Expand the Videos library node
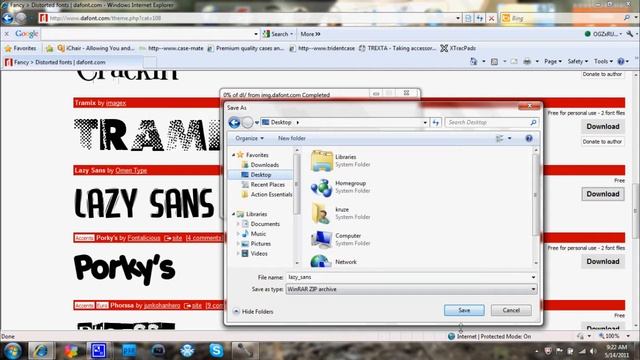Screen dimensions: 640x360 point(238,253)
